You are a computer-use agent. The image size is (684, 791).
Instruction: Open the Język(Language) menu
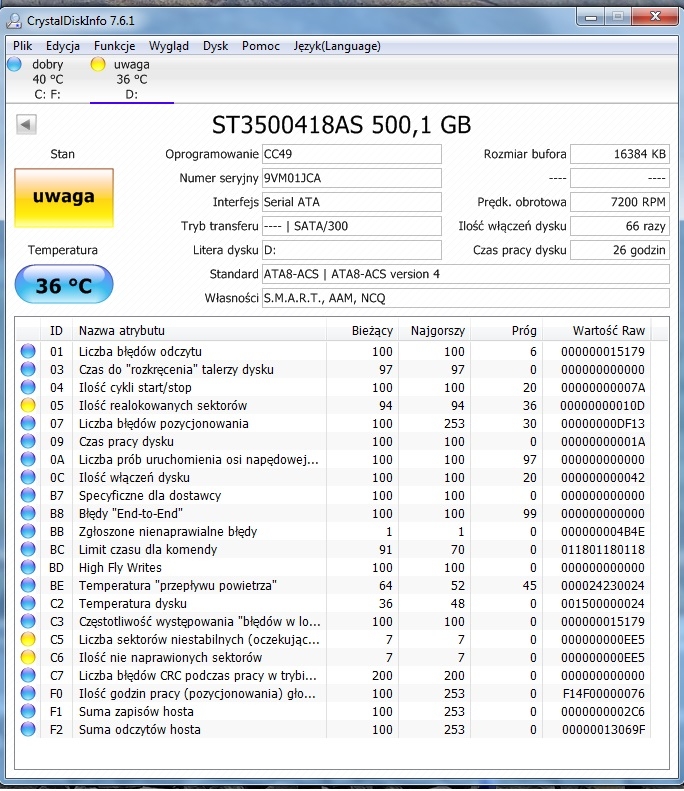point(337,46)
